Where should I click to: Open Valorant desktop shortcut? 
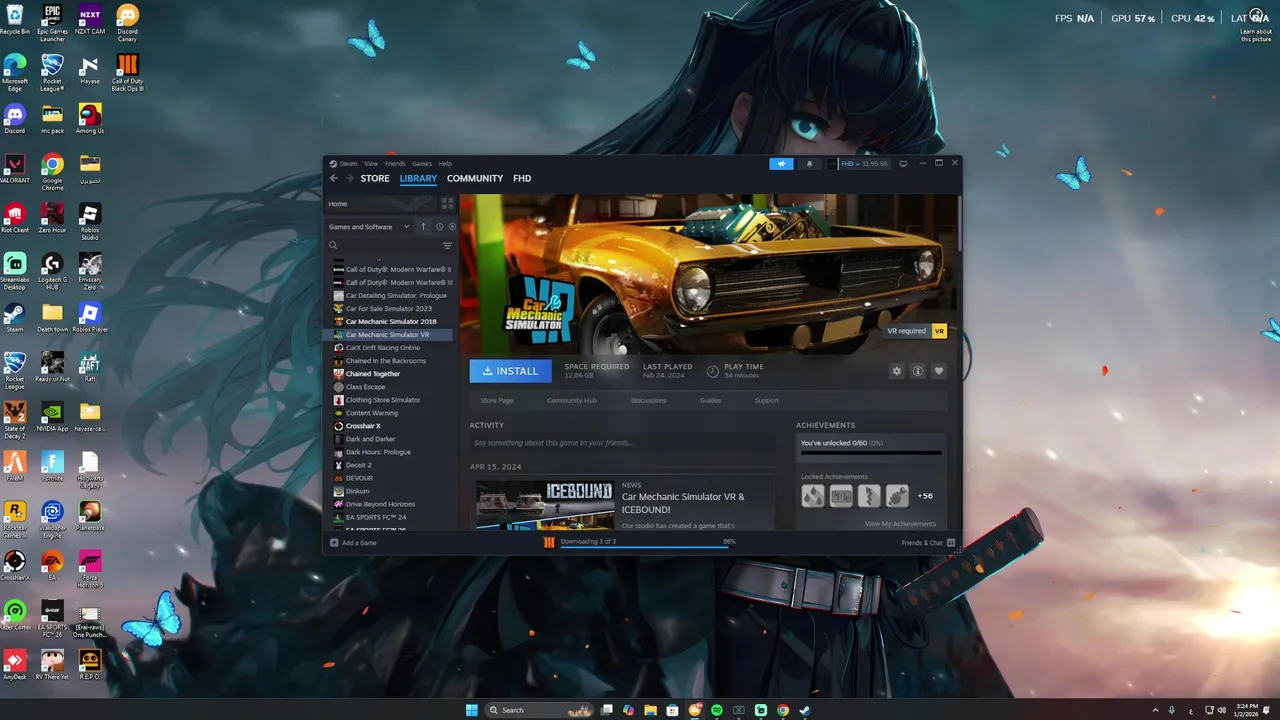coord(14,168)
